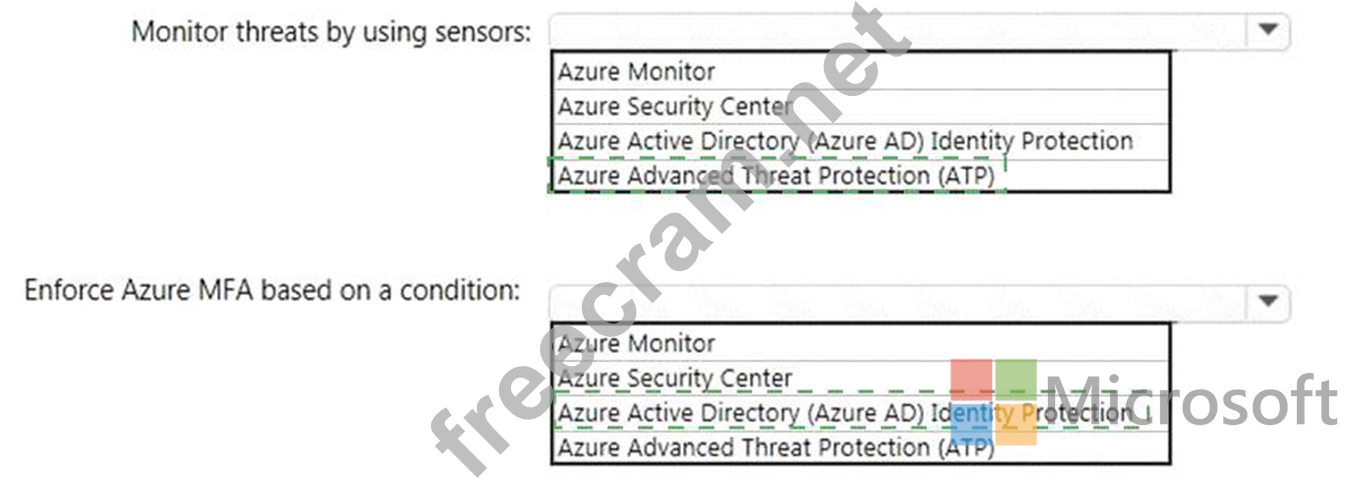Click the green square of Microsoft logo
This screenshot has height=484, width=1345.
pyautogui.click(x=1016, y=380)
